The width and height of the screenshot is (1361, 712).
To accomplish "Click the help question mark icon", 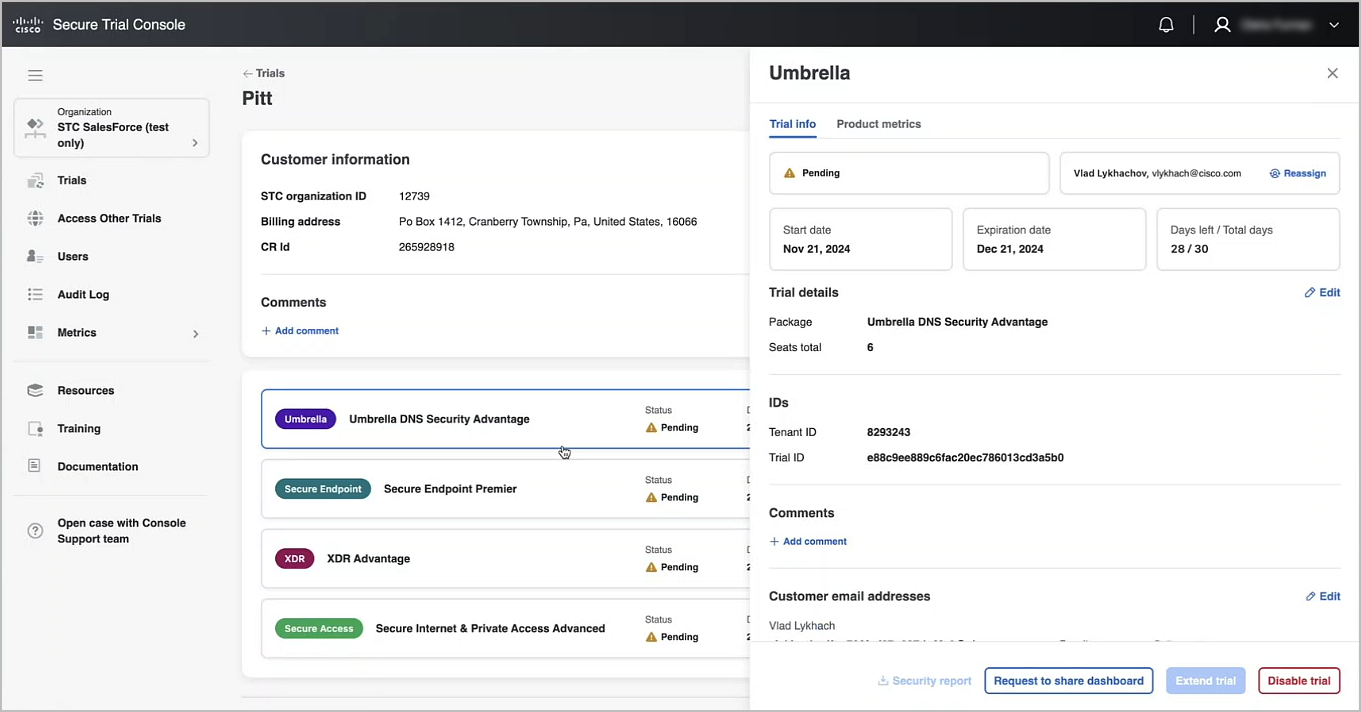I will (x=35, y=531).
